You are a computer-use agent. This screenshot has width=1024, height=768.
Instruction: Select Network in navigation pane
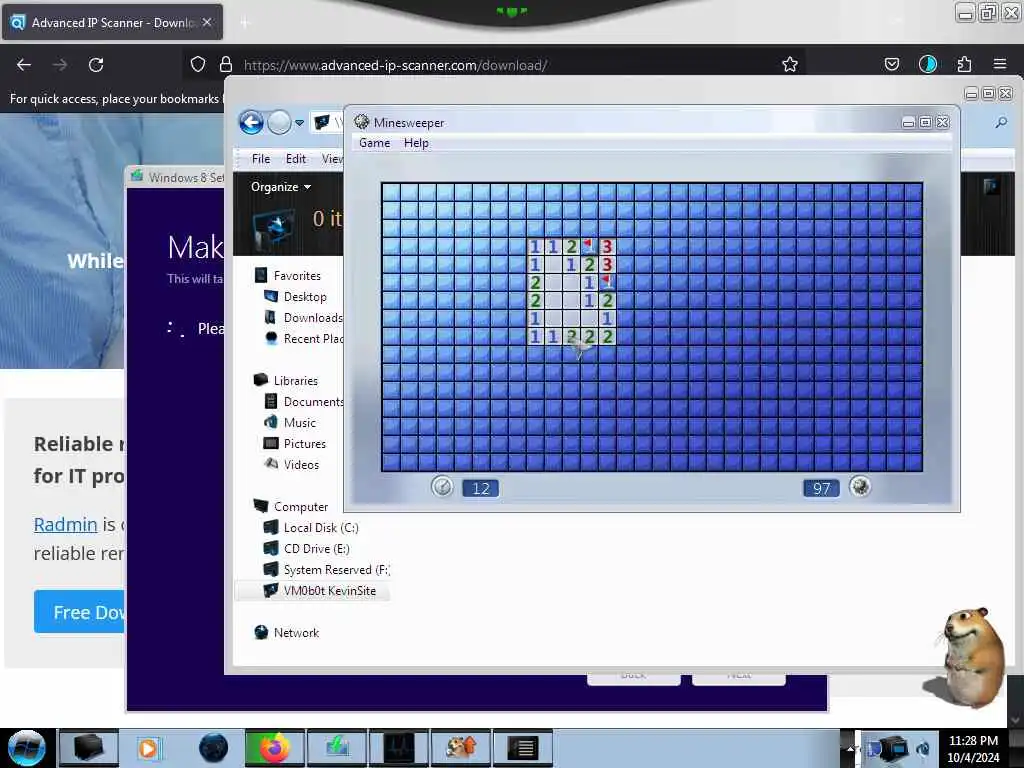tap(296, 633)
